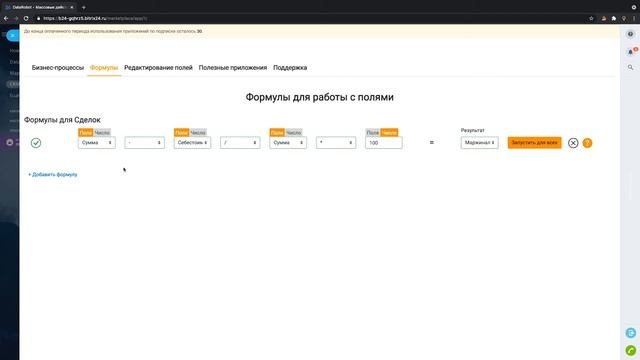
Task: Open the blue chat icon at the bottom right
Action: pyautogui.click(x=631, y=333)
